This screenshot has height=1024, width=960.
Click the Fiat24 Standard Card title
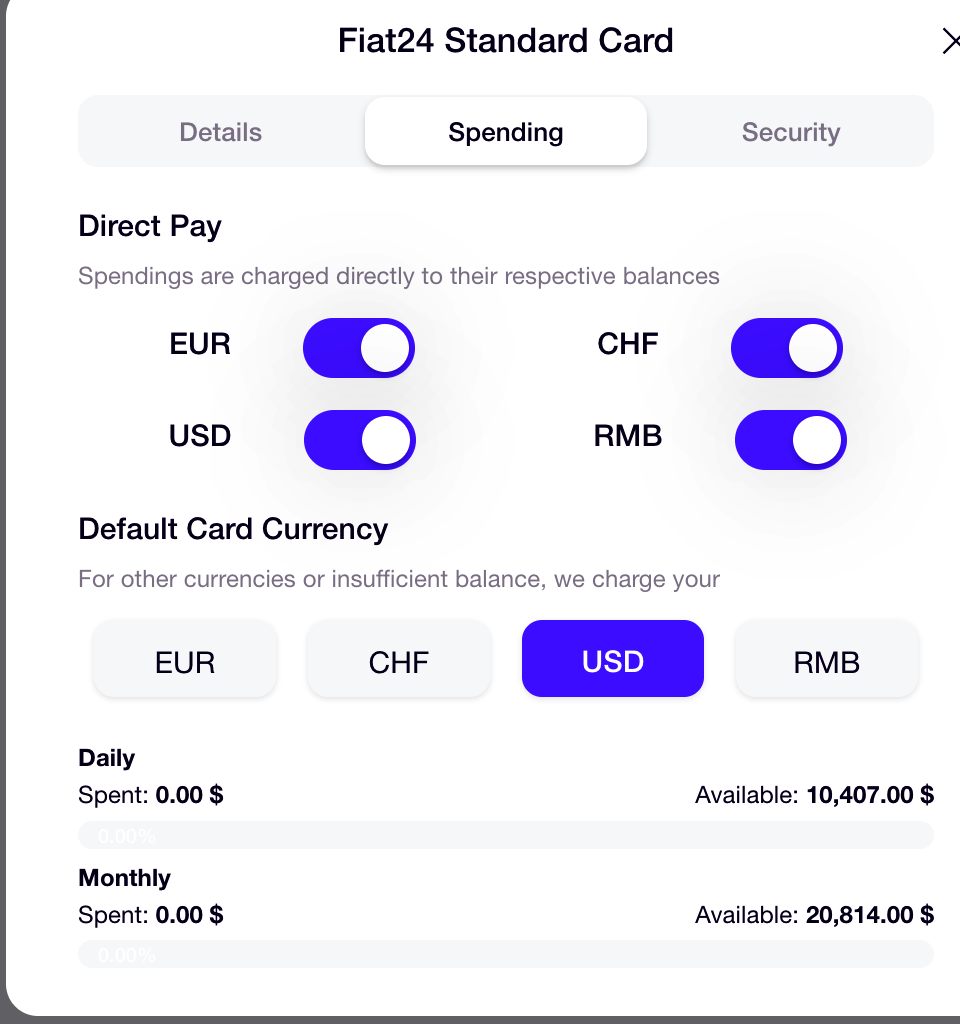(505, 41)
